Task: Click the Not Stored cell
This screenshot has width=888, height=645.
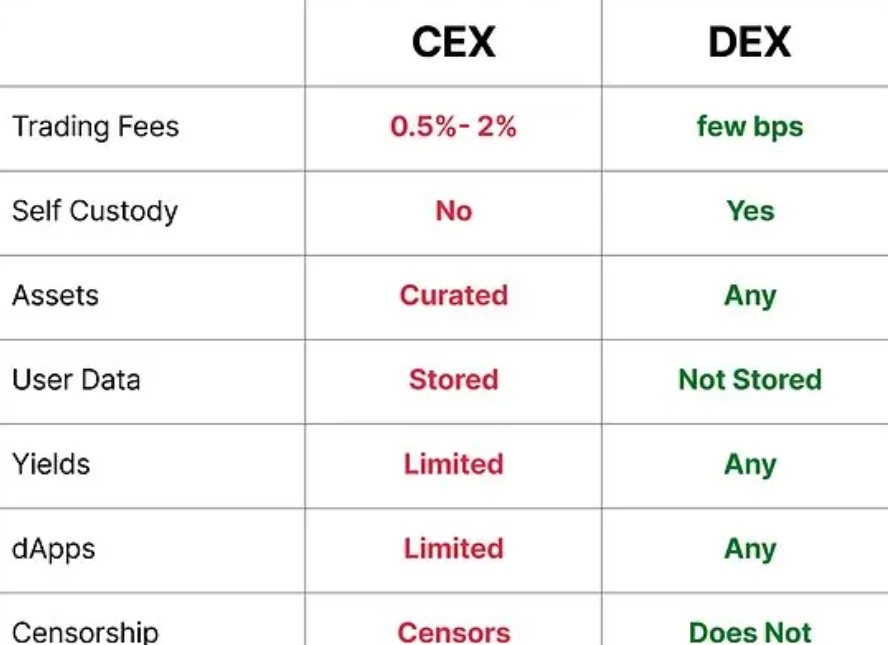Action: tap(750, 379)
